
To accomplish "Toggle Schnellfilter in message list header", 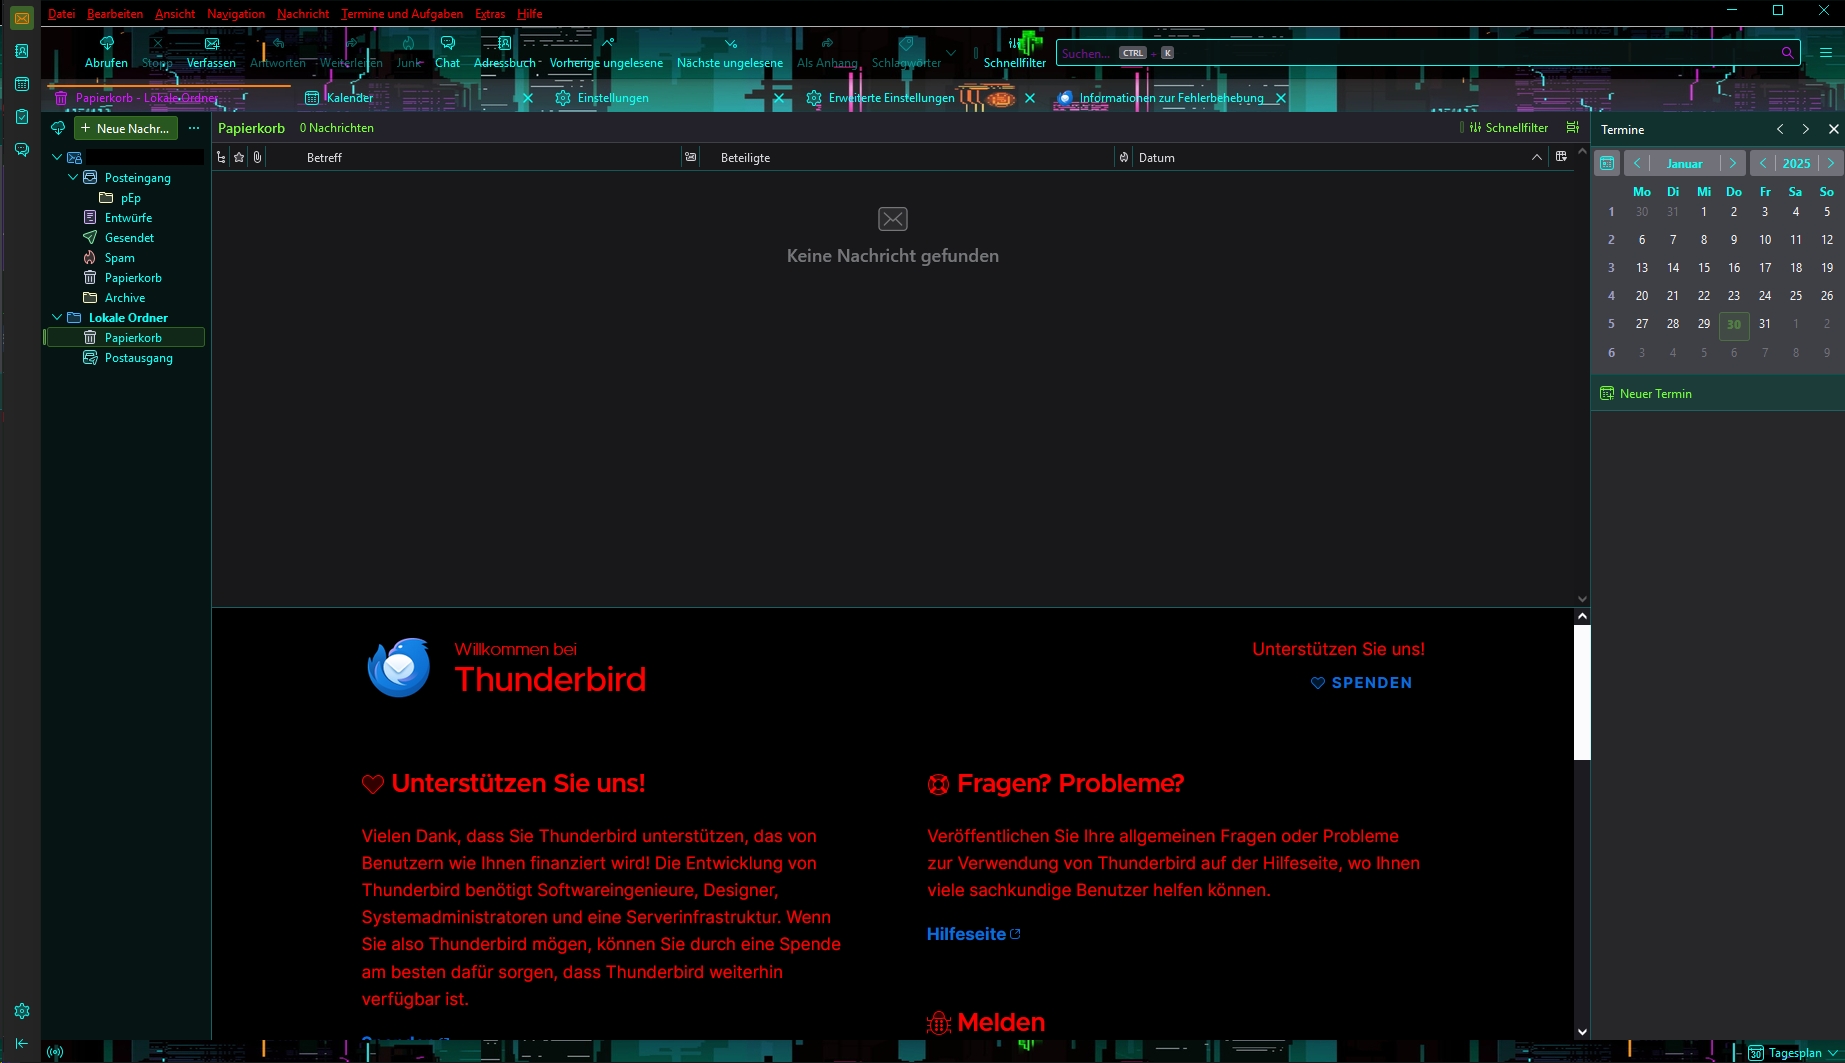I will (x=1508, y=128).
